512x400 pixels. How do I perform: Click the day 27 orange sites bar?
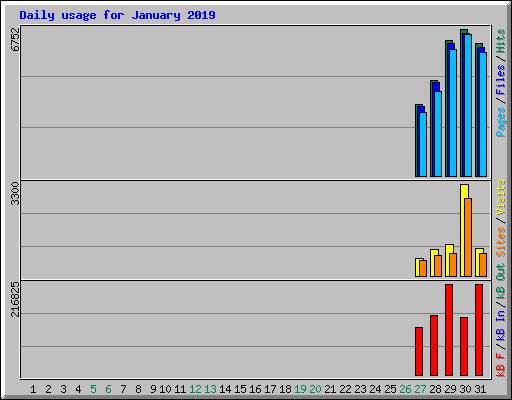[x=423, y=268]
